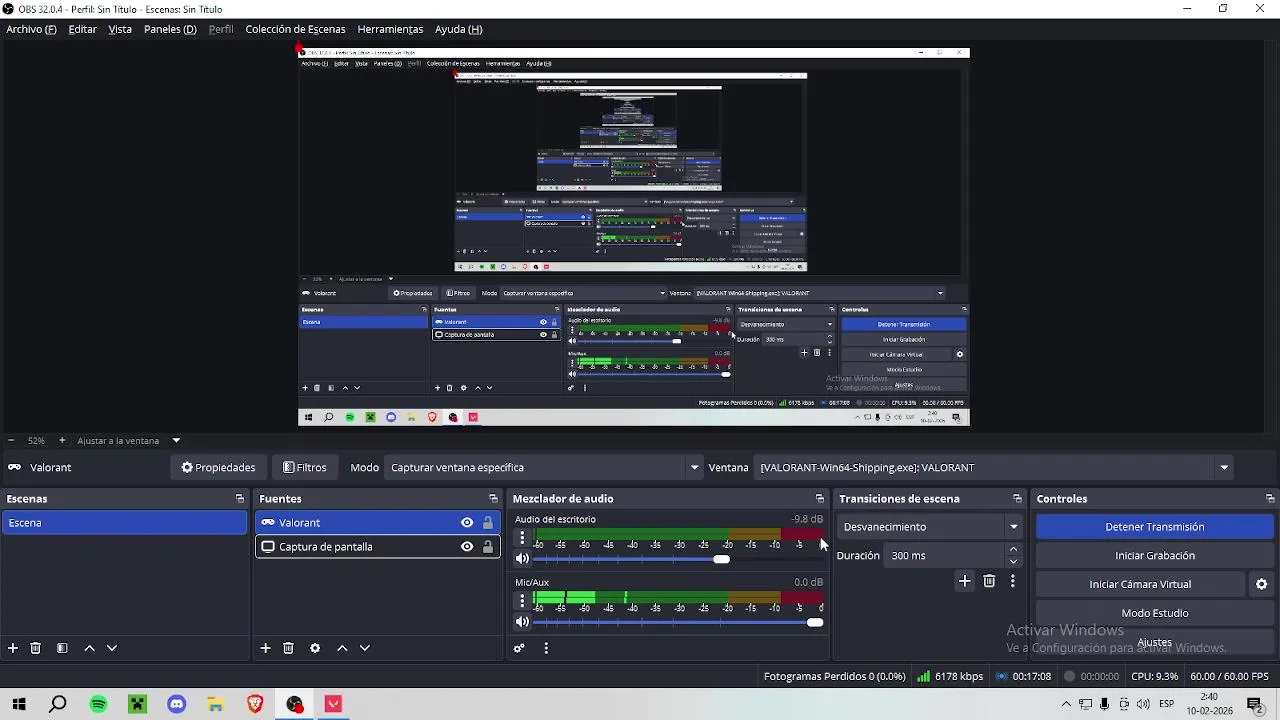Delete the selected scene with trash icon
1280x720 pixels.
coord(35,648)
